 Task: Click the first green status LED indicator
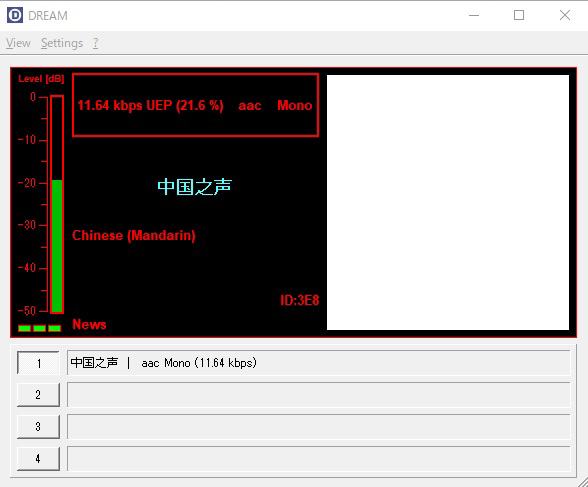point(25,328)
